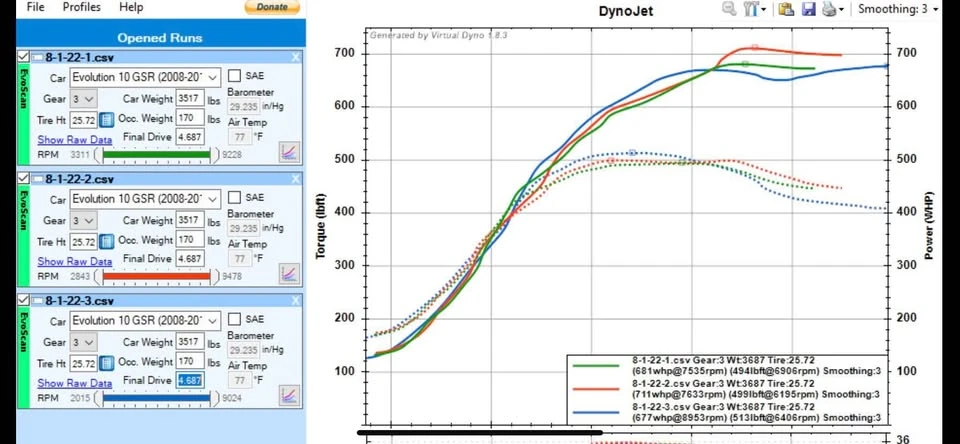Click graph icon in 8-1-22-3.csv panel
Screen dimensions: 960x444
290,396
